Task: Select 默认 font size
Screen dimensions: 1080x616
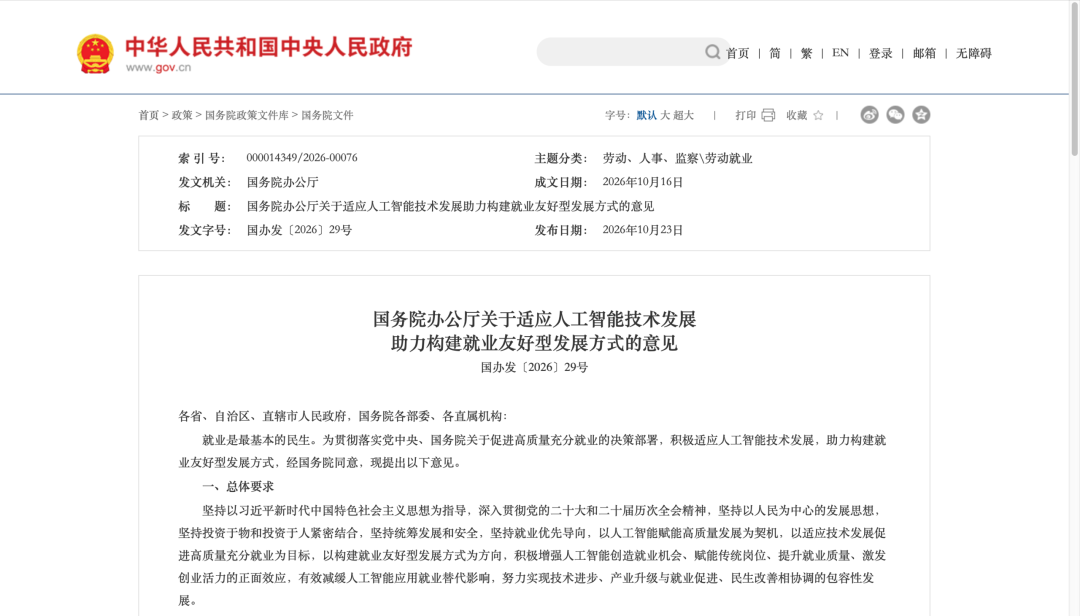Action: tap(646, 115)
